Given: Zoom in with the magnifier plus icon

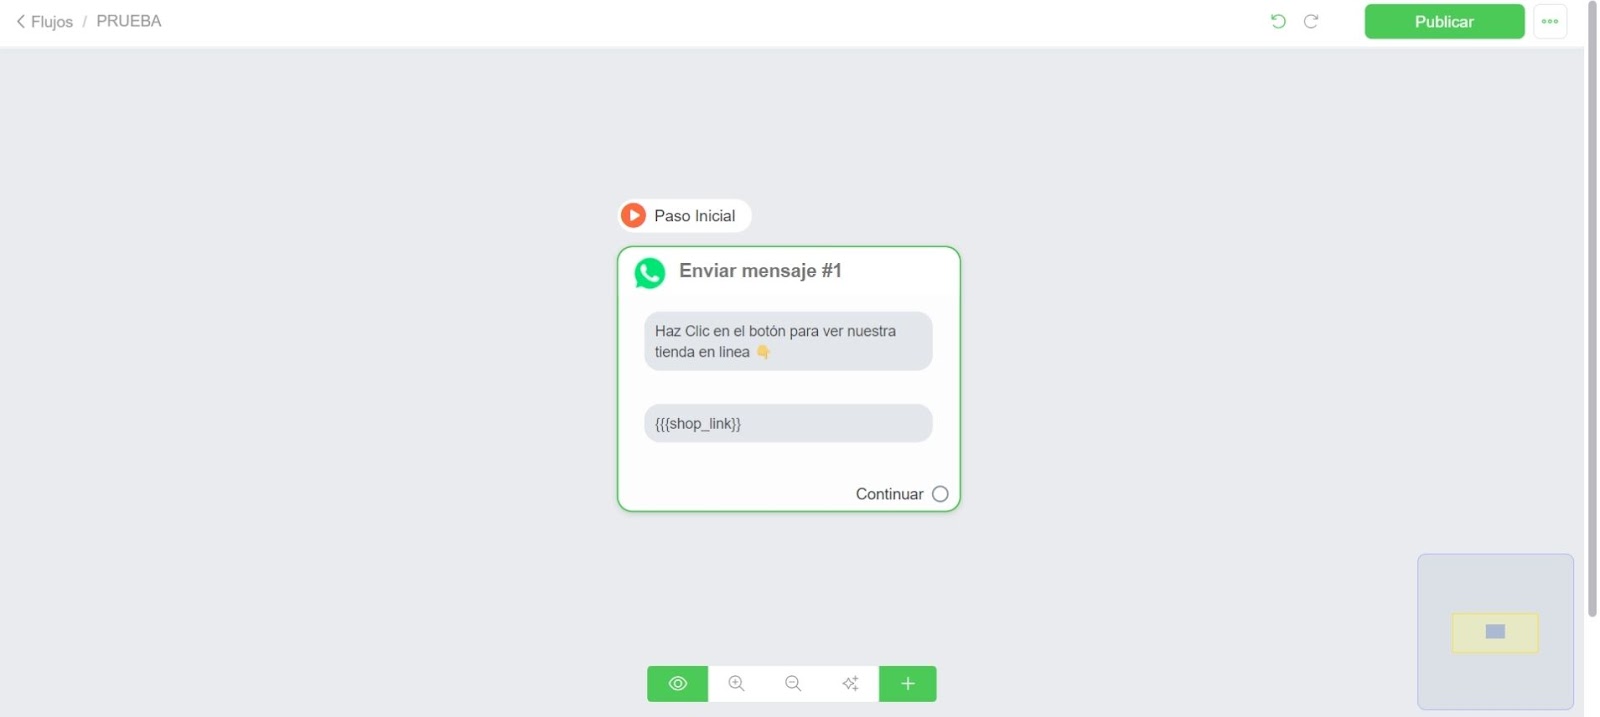Looking at the screenshot, I should 736,684.
